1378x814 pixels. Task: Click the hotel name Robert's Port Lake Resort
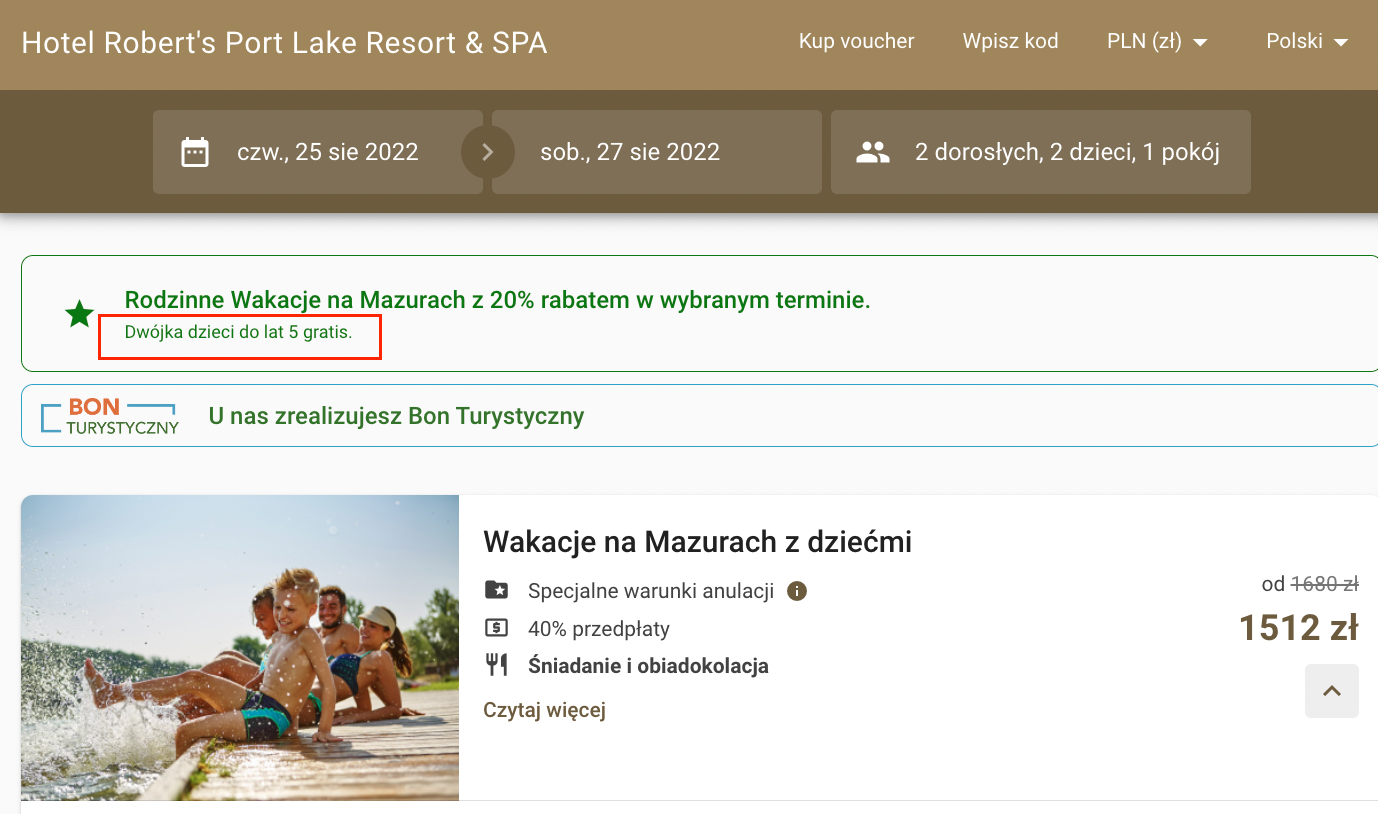(x=284, y=43)
